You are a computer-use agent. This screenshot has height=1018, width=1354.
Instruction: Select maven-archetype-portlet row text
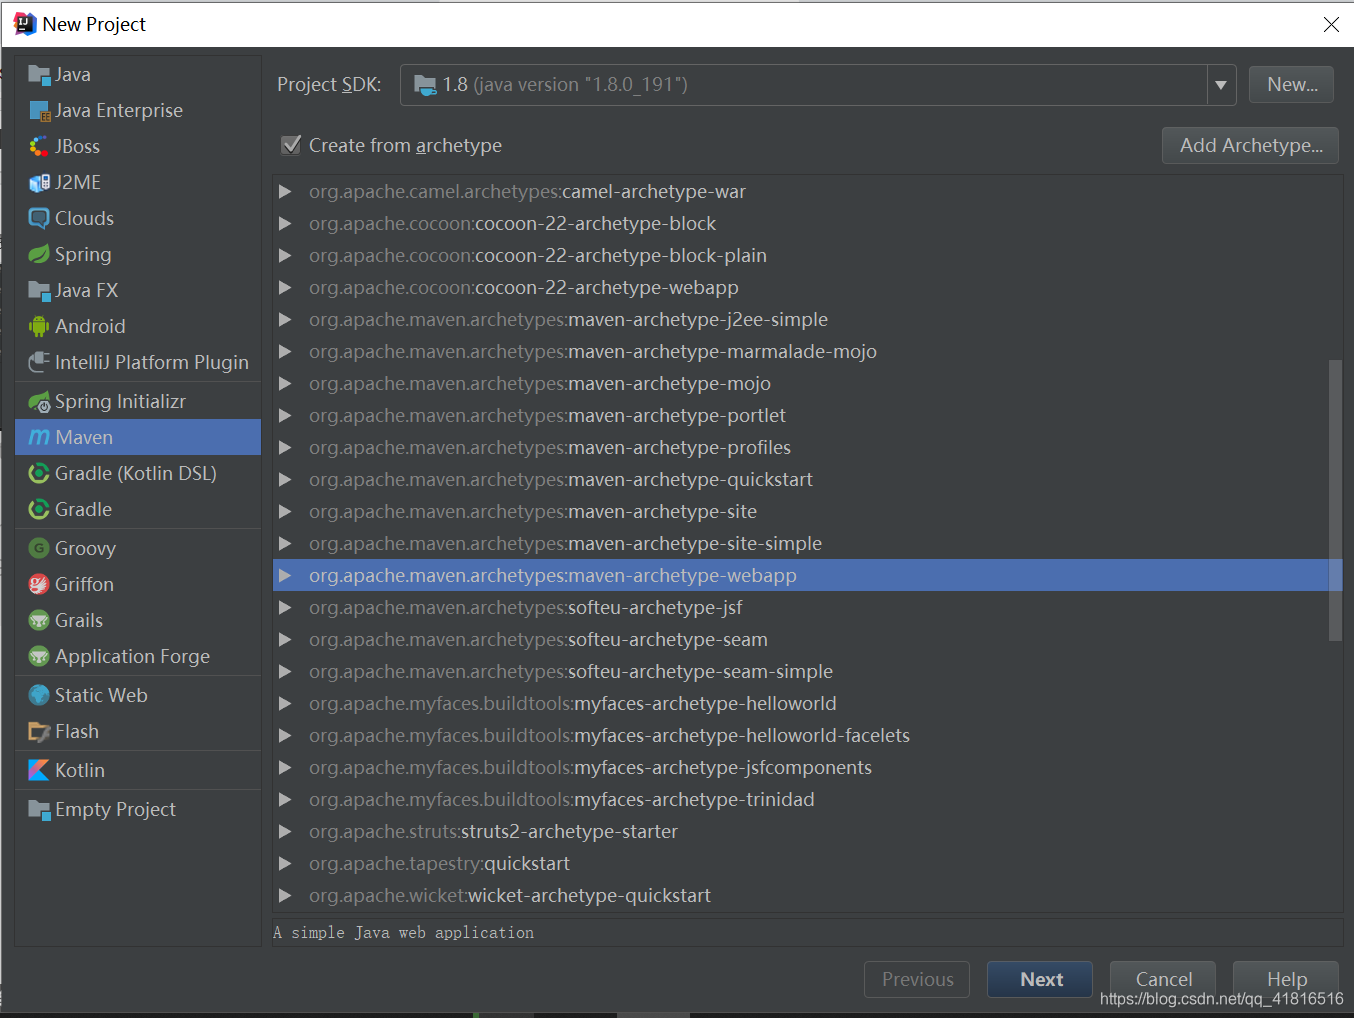click(547, 415)
